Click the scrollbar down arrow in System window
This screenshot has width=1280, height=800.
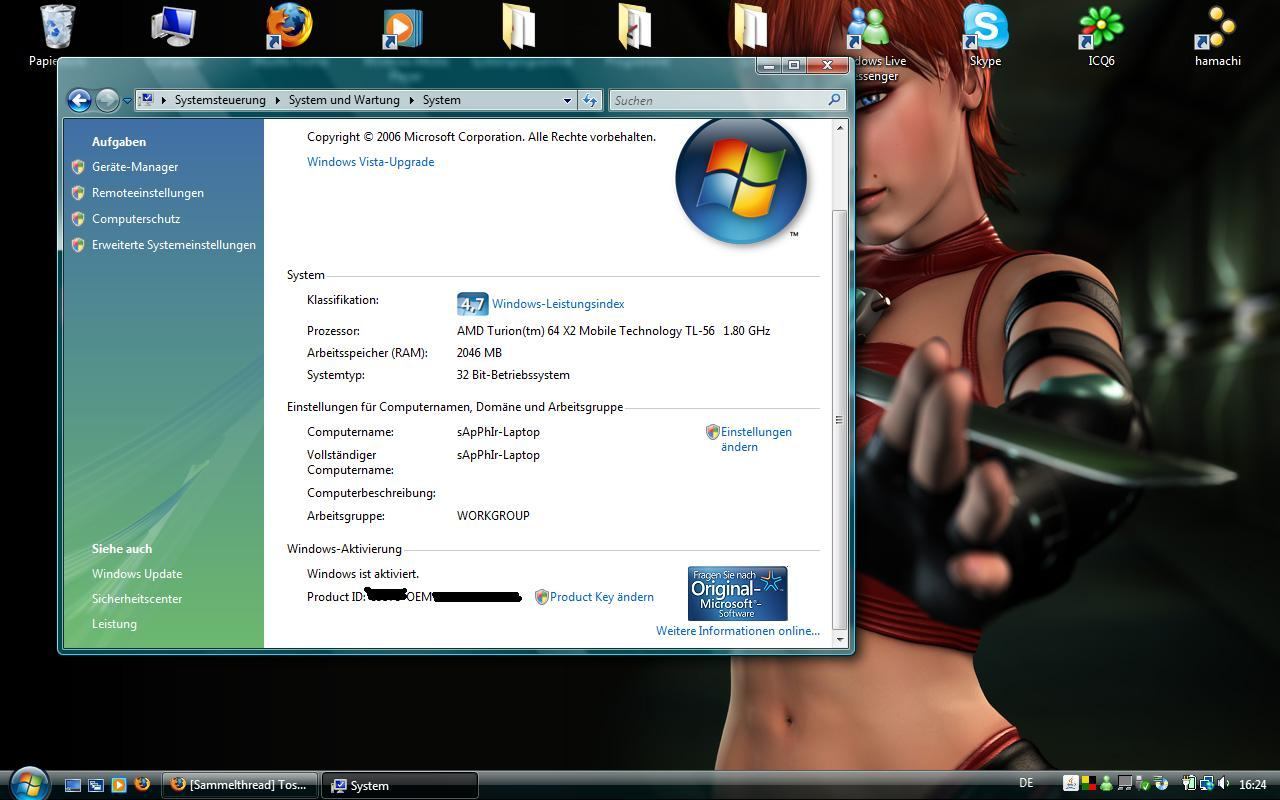(x=839, y=639)
